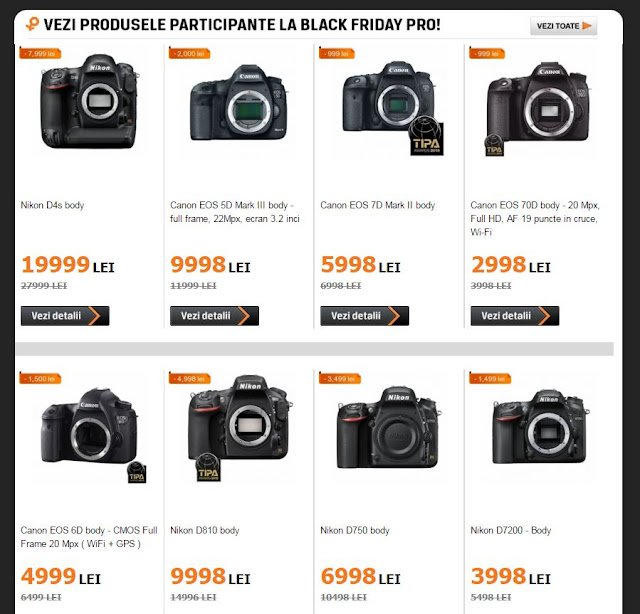Select the Nikon D4s camera image

89,102
